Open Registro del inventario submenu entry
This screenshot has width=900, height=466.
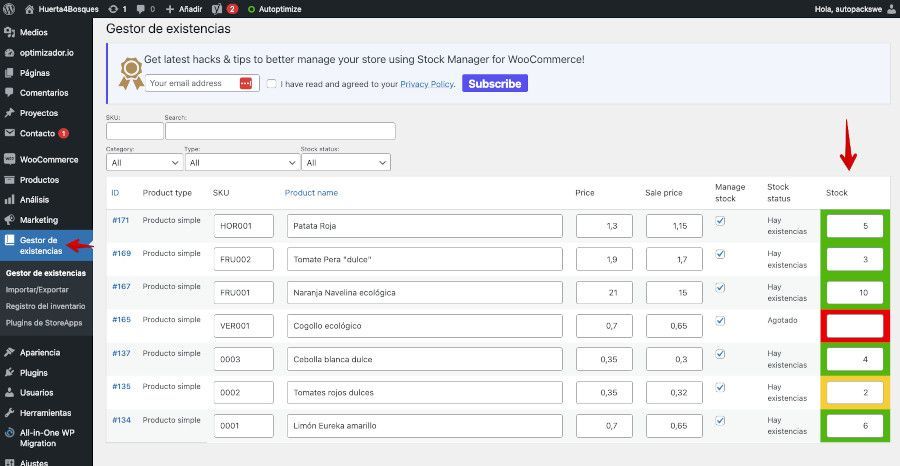(x=46, y=306)
